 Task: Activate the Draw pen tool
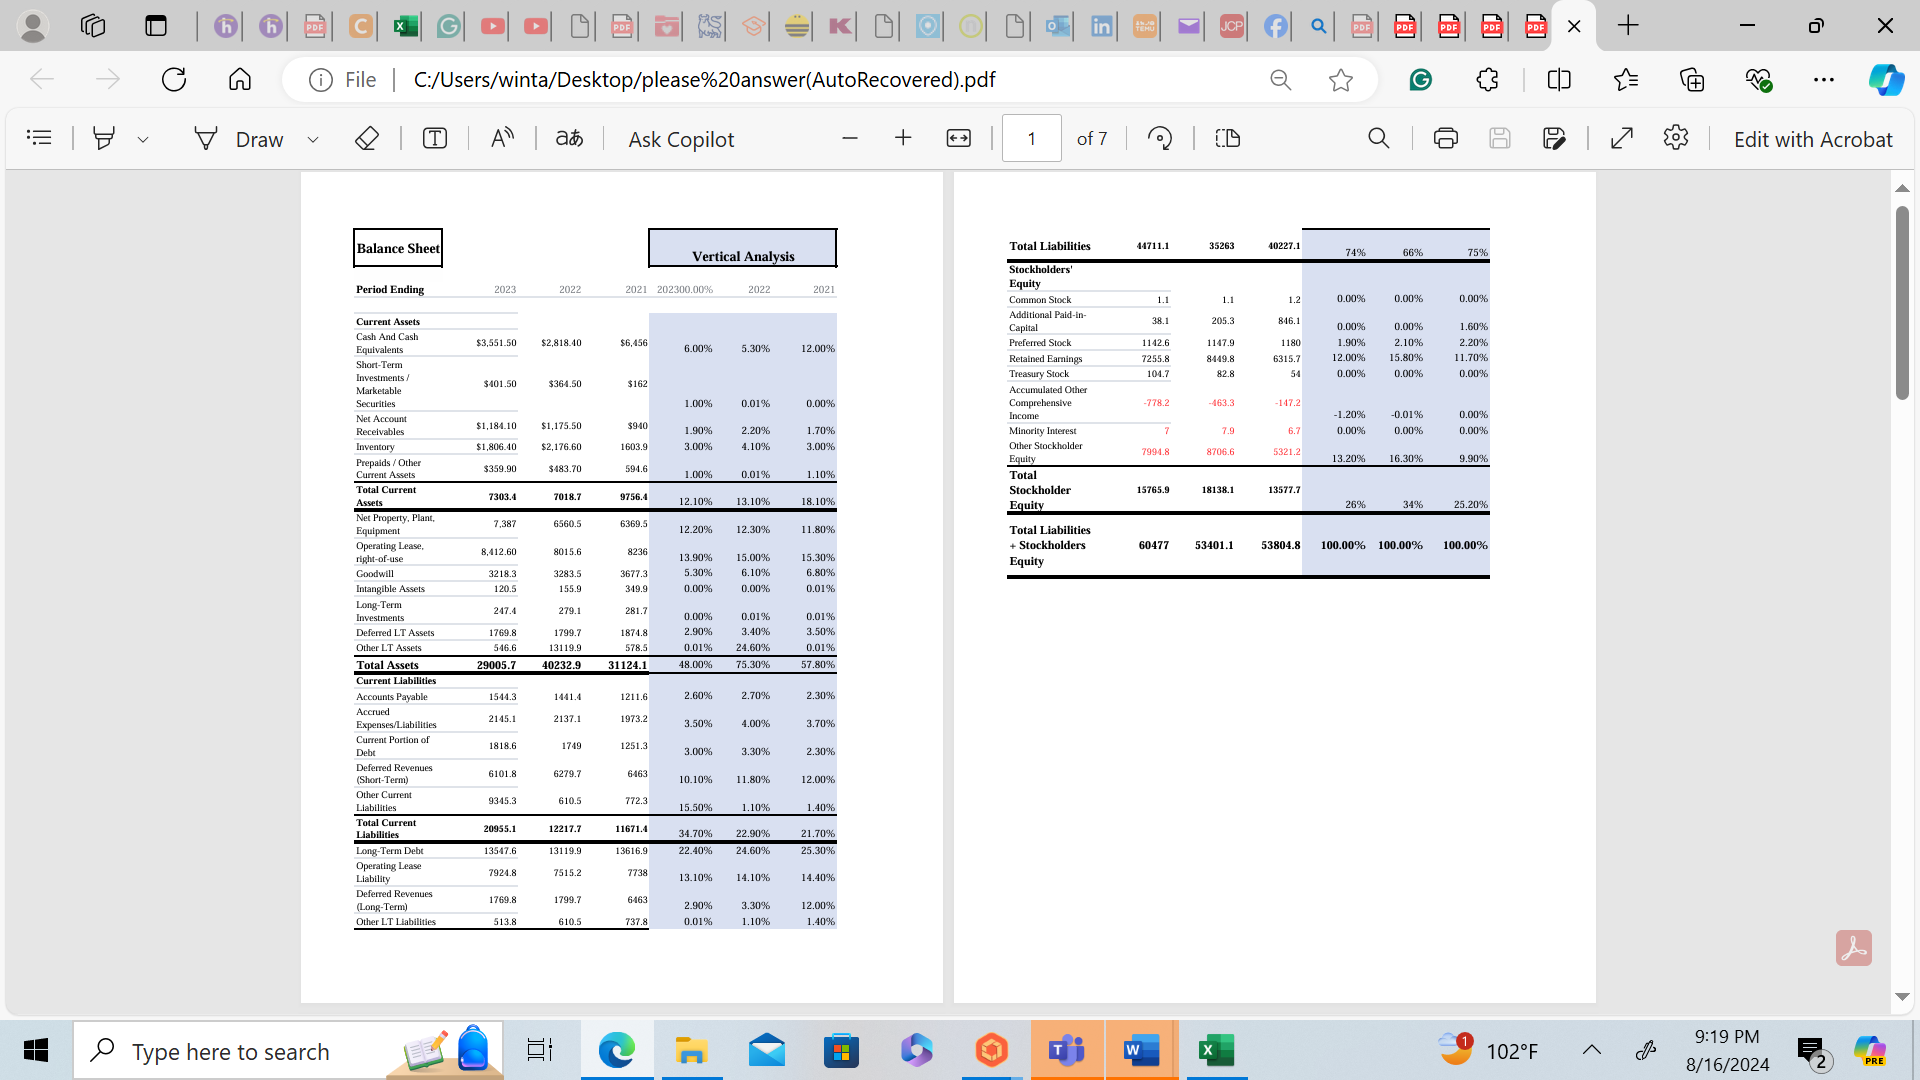click(205, 138)
